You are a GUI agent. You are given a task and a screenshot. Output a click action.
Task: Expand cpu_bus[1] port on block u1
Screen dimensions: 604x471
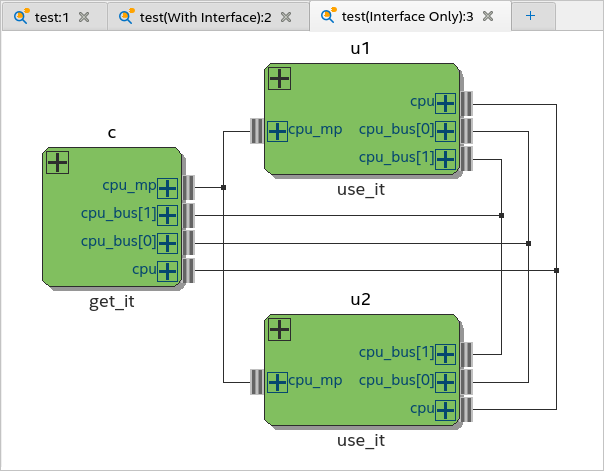[x=446, y=159]
